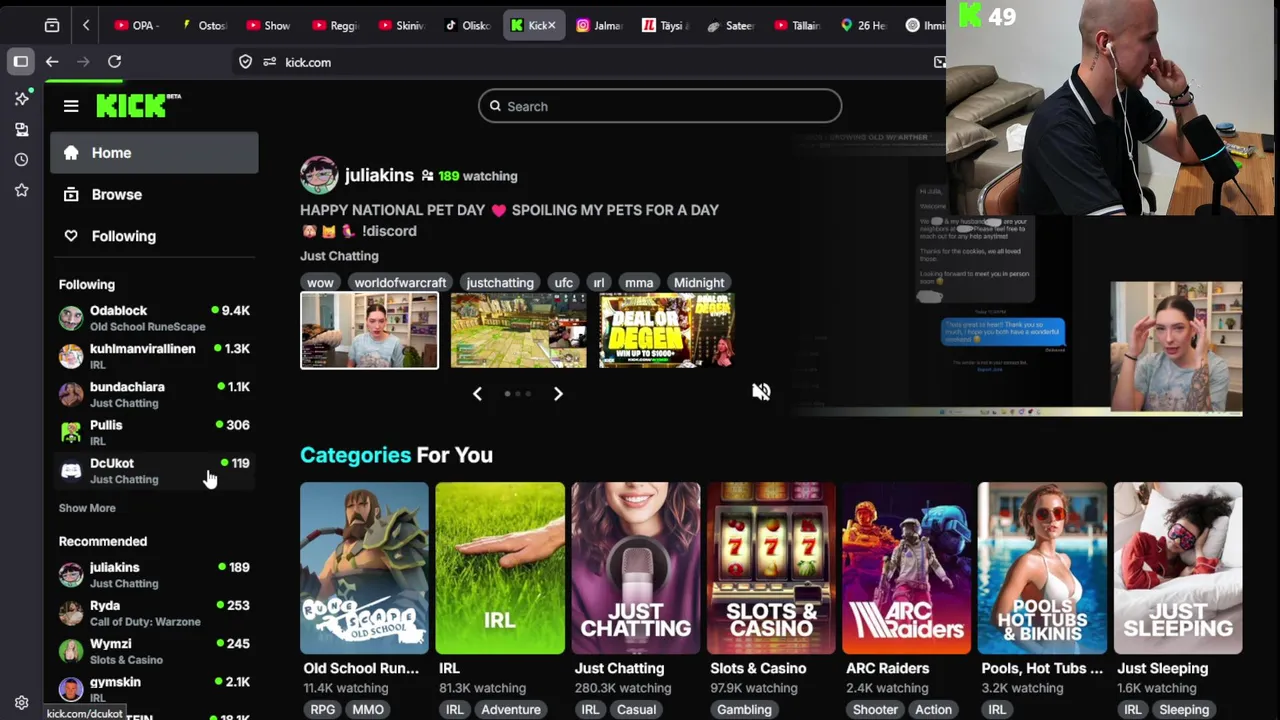Viewport: 1280px width, 720px height.
Task: Open gymskin in Recommended list
Action: (x=154, y=689)
